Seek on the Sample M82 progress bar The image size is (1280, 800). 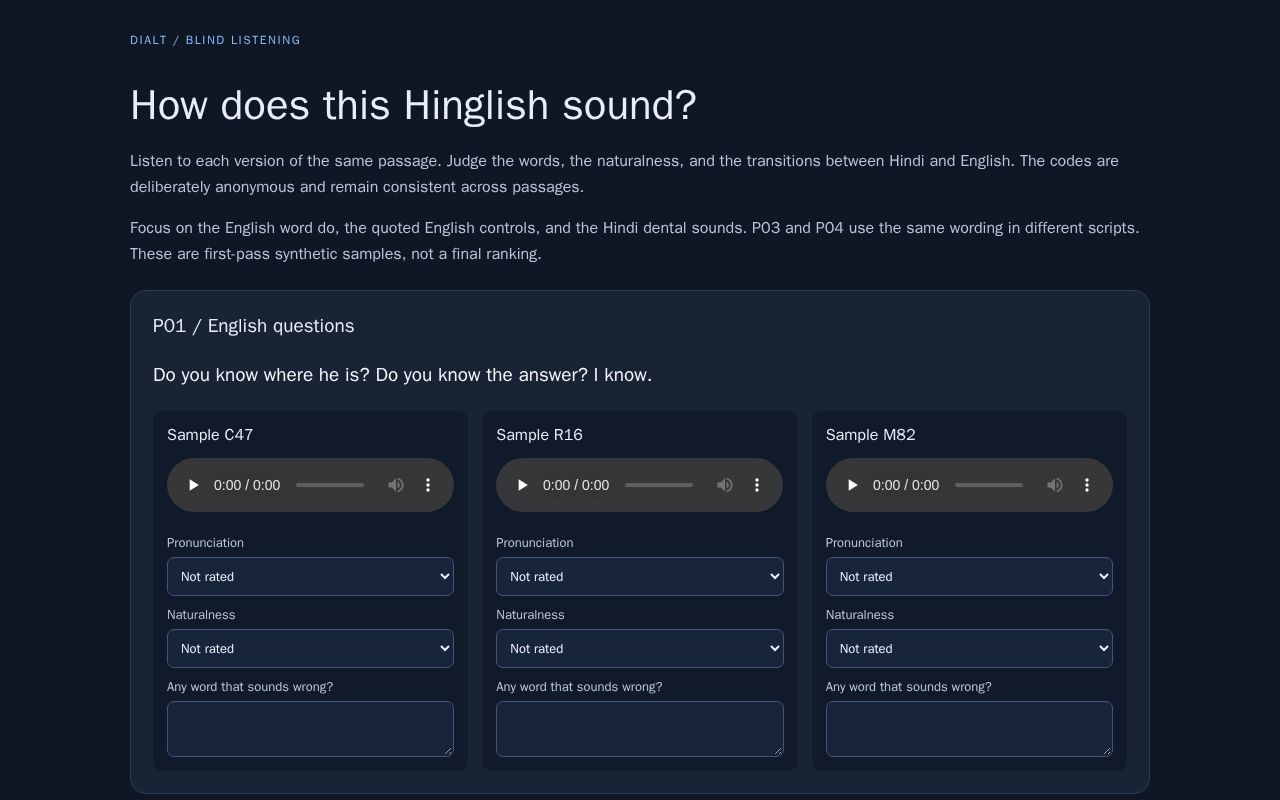[989, 485]
